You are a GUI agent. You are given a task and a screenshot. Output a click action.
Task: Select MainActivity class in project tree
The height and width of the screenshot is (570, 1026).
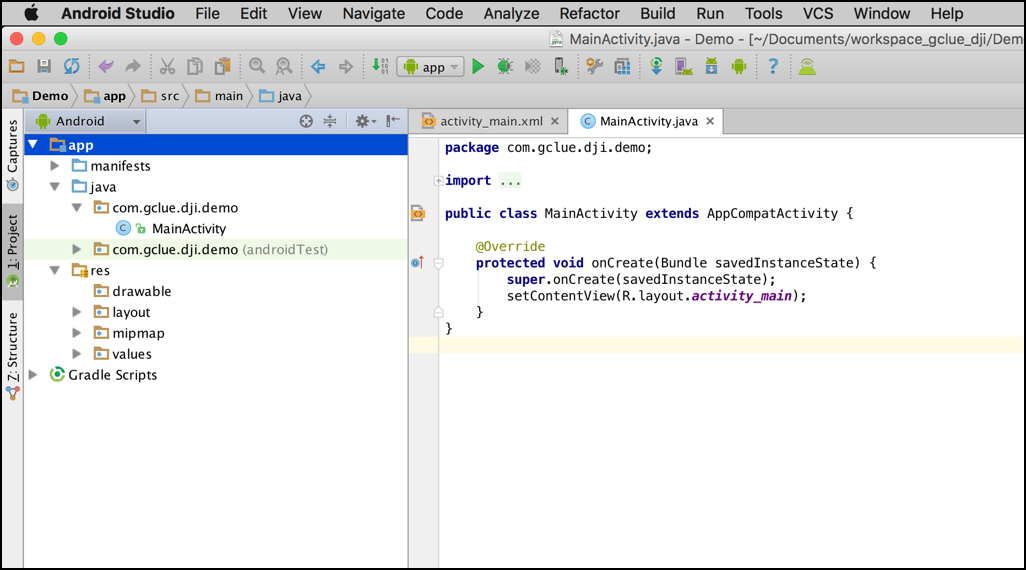(x=189, y=229)
